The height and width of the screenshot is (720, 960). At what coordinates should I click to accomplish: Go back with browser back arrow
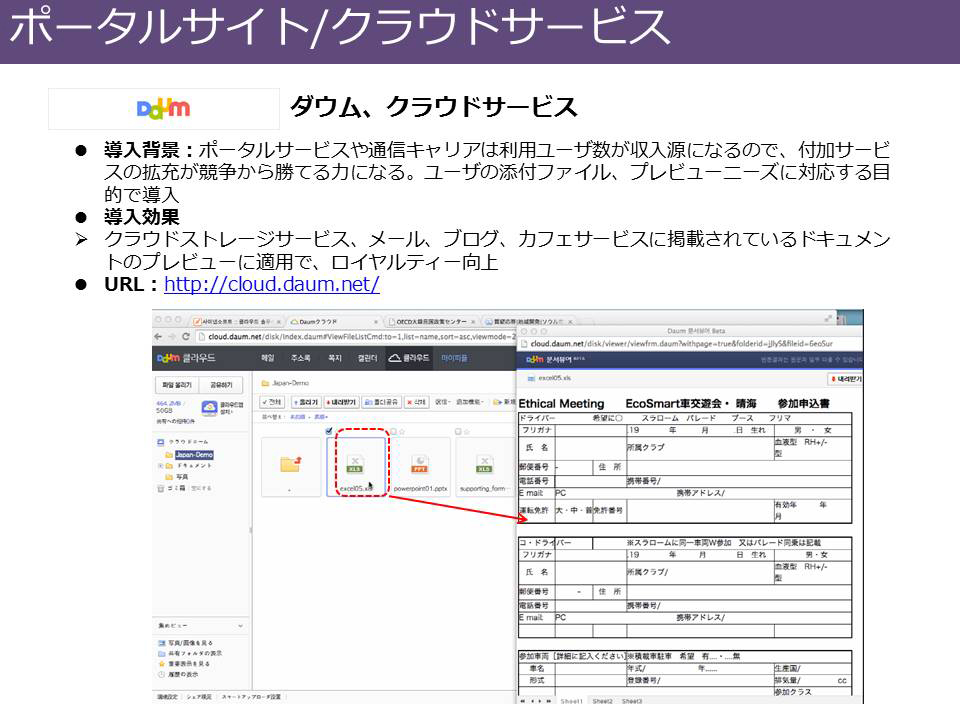159,337
